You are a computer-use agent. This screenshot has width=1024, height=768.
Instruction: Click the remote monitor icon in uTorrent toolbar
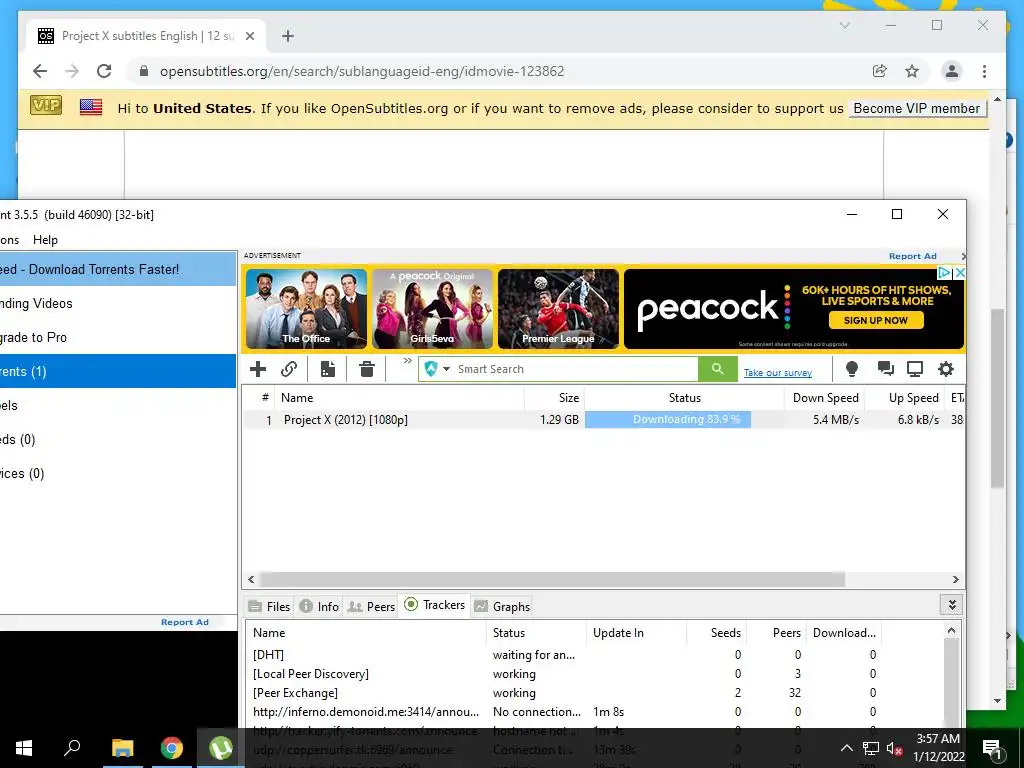coord(915,369)
